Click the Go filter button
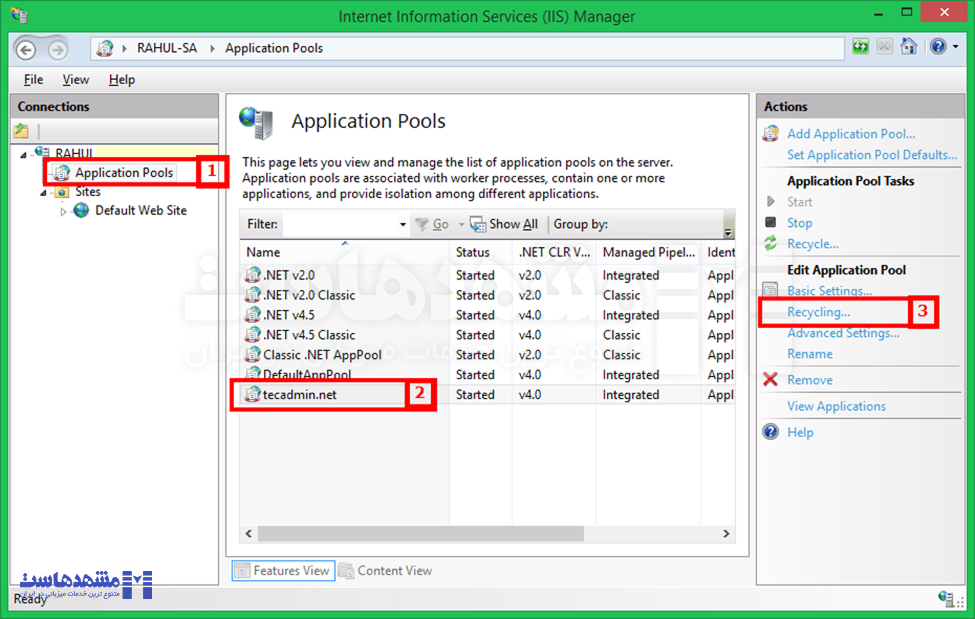 tap(433, 224)
